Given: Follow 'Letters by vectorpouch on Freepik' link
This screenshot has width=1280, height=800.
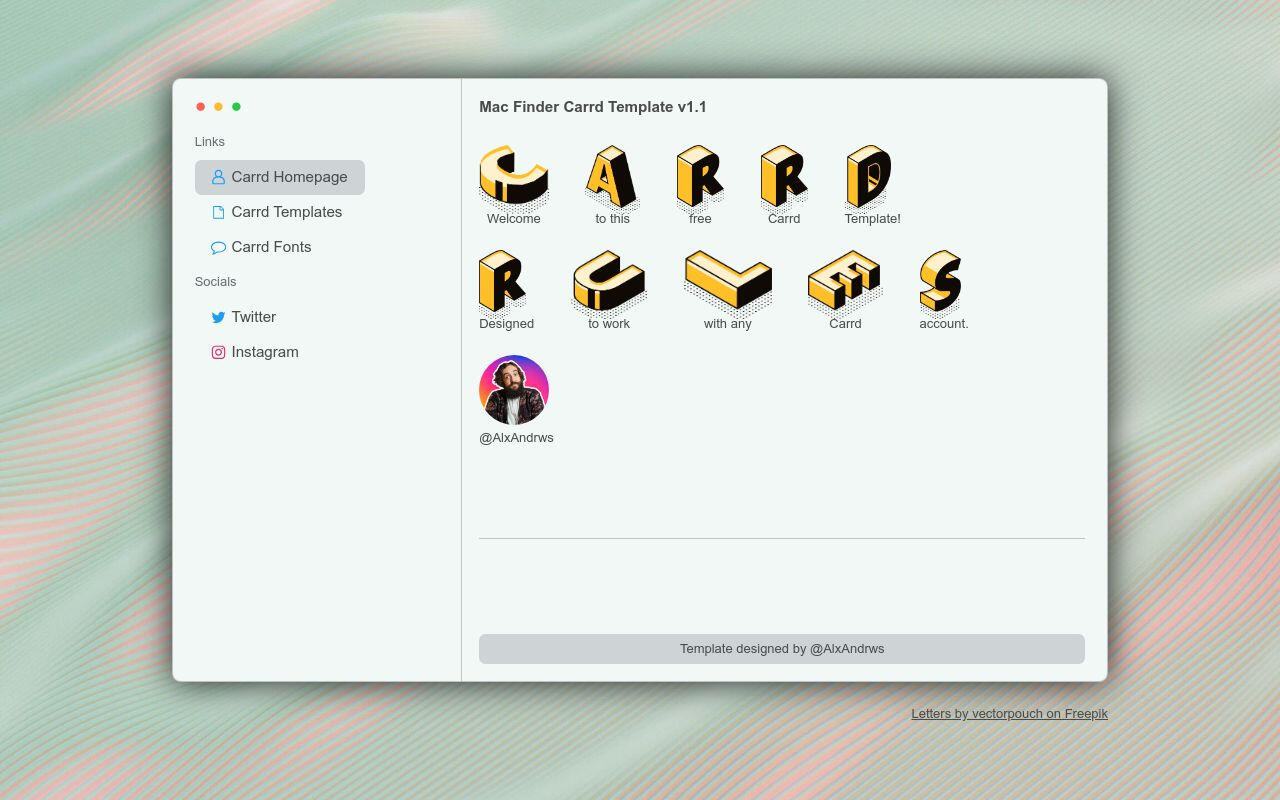Looking at the screenshot, I should (x=1009, y=714).
